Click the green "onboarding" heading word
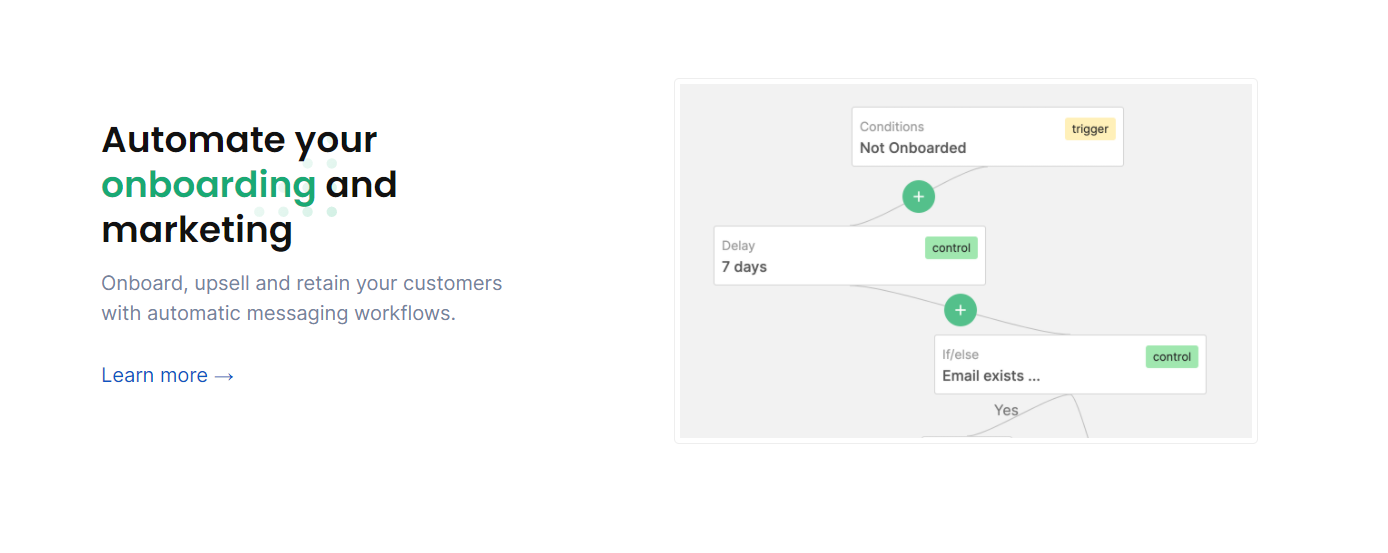Viewport: 1388px width, 553px height. [209, 185]
